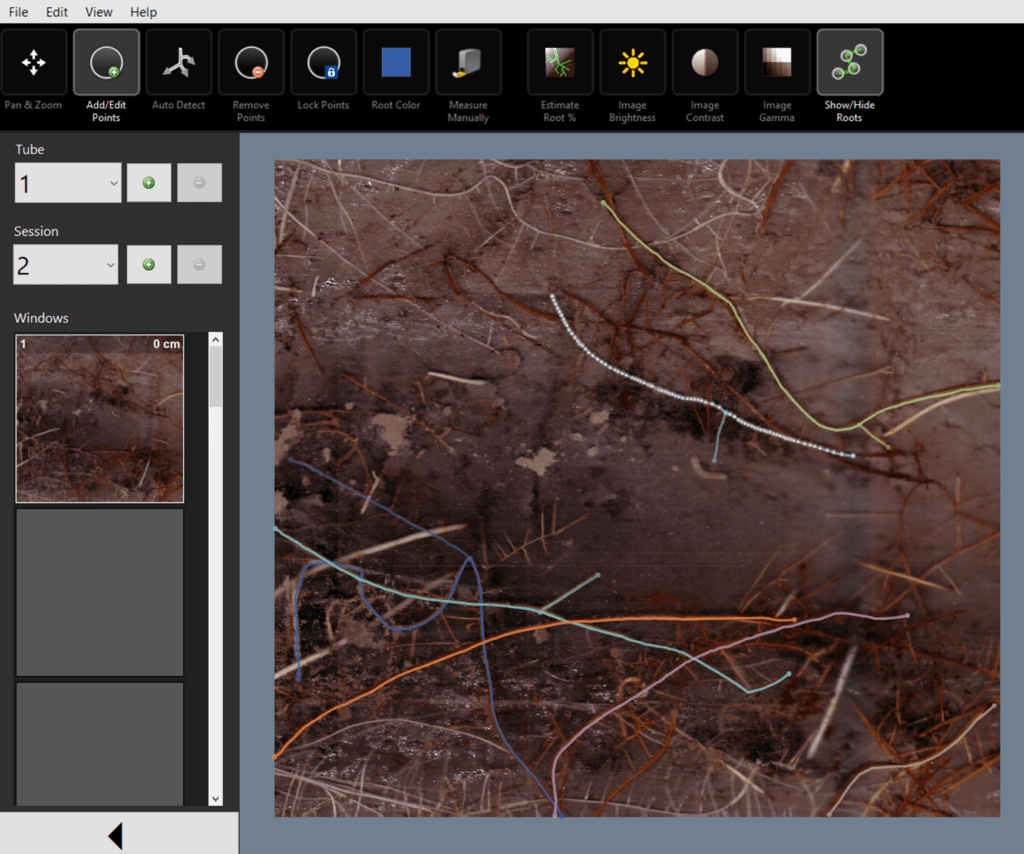The image size is (1024, 854).
Task: Select the Lock Points tool
Action: 323,64
